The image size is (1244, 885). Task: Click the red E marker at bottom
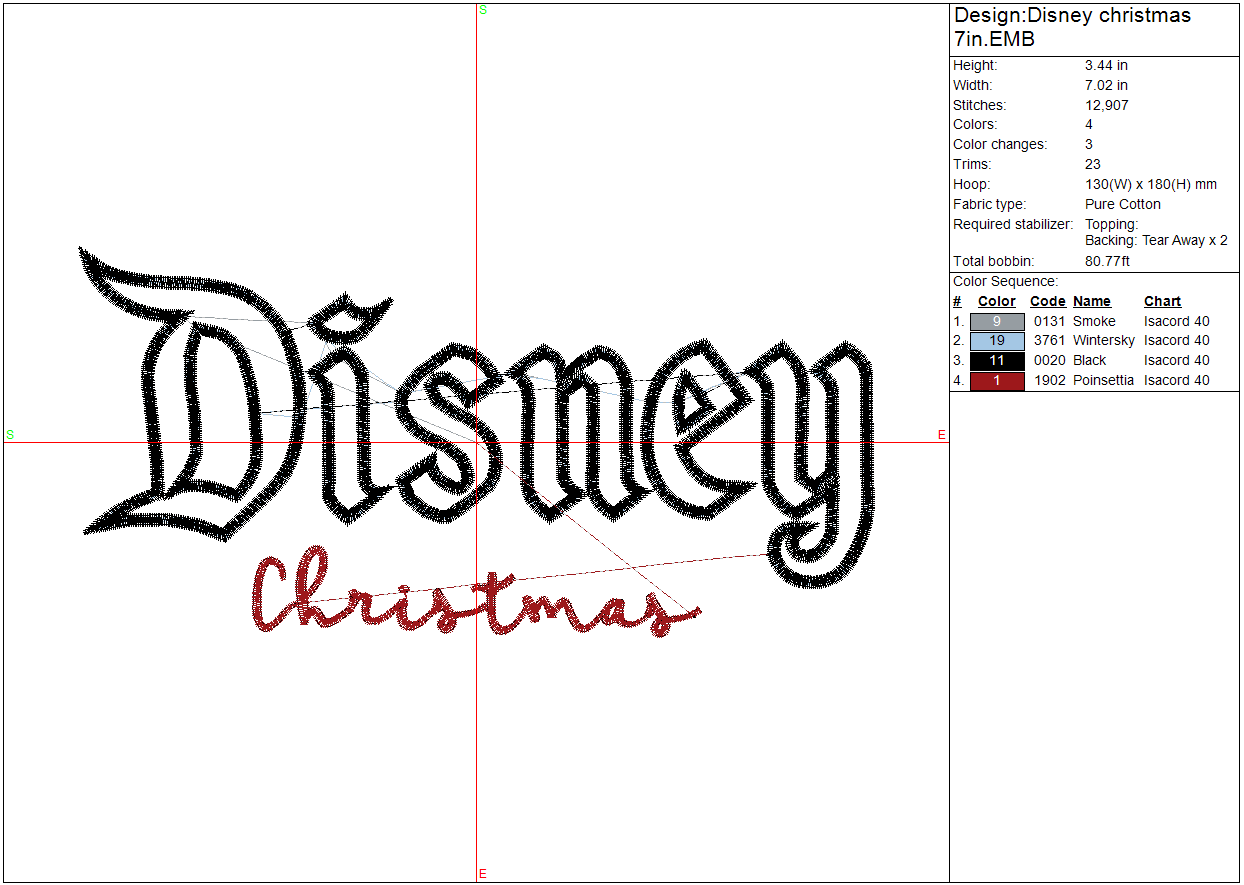tap(483, 874)
